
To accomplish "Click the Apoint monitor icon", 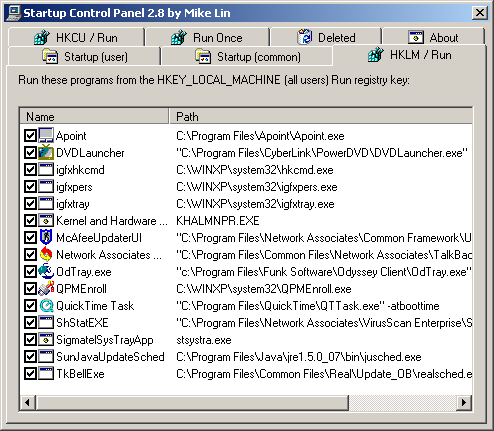I will 46,136.
